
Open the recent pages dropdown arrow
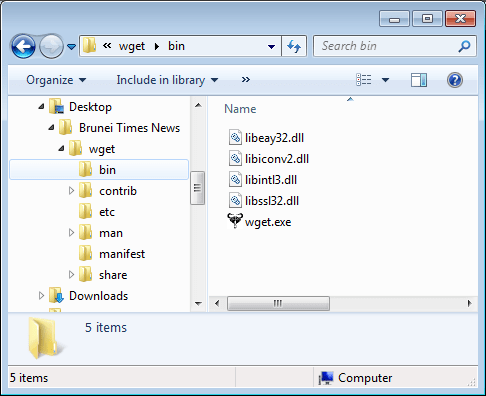[71, 47]
